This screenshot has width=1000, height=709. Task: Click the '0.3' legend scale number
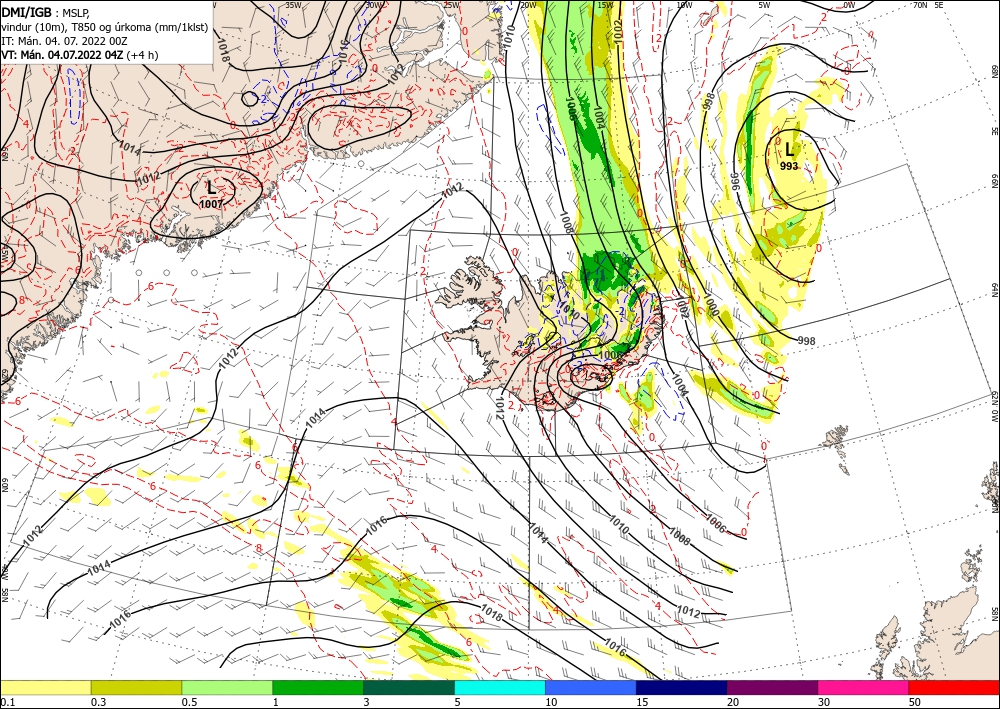click(x=98, y=702)
